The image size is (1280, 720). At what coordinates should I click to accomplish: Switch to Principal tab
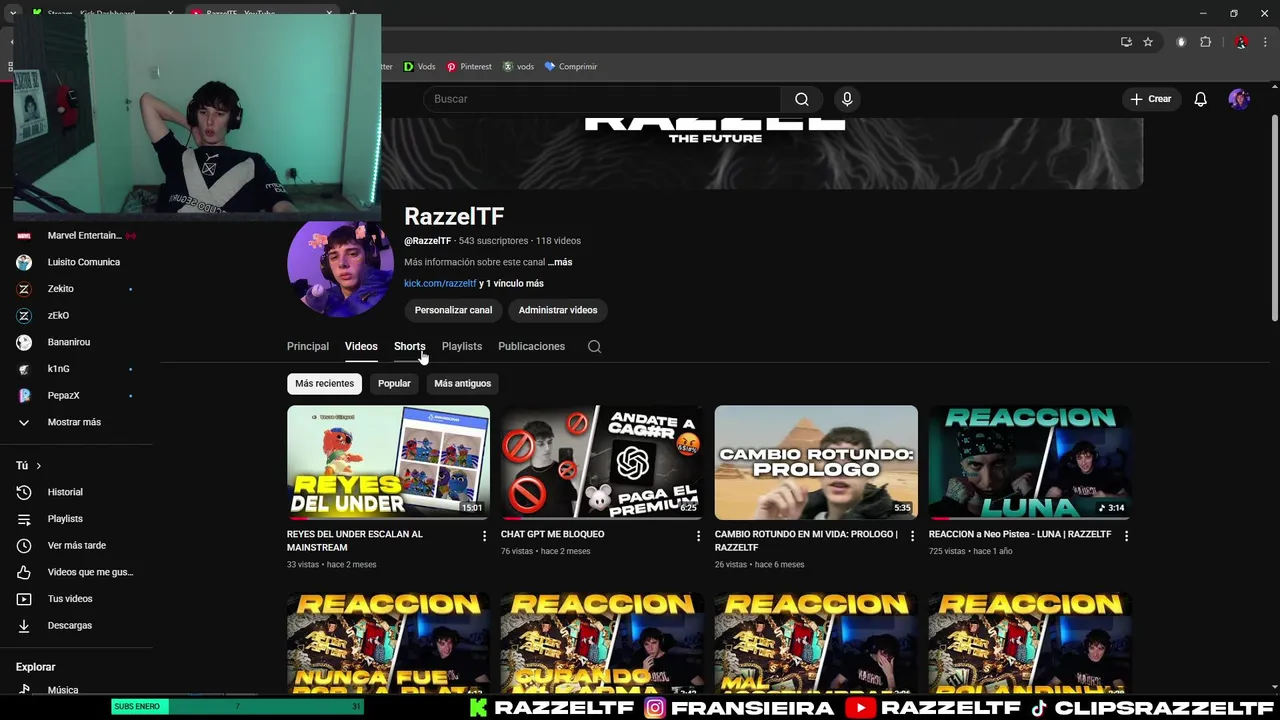[x=308, y=346]
